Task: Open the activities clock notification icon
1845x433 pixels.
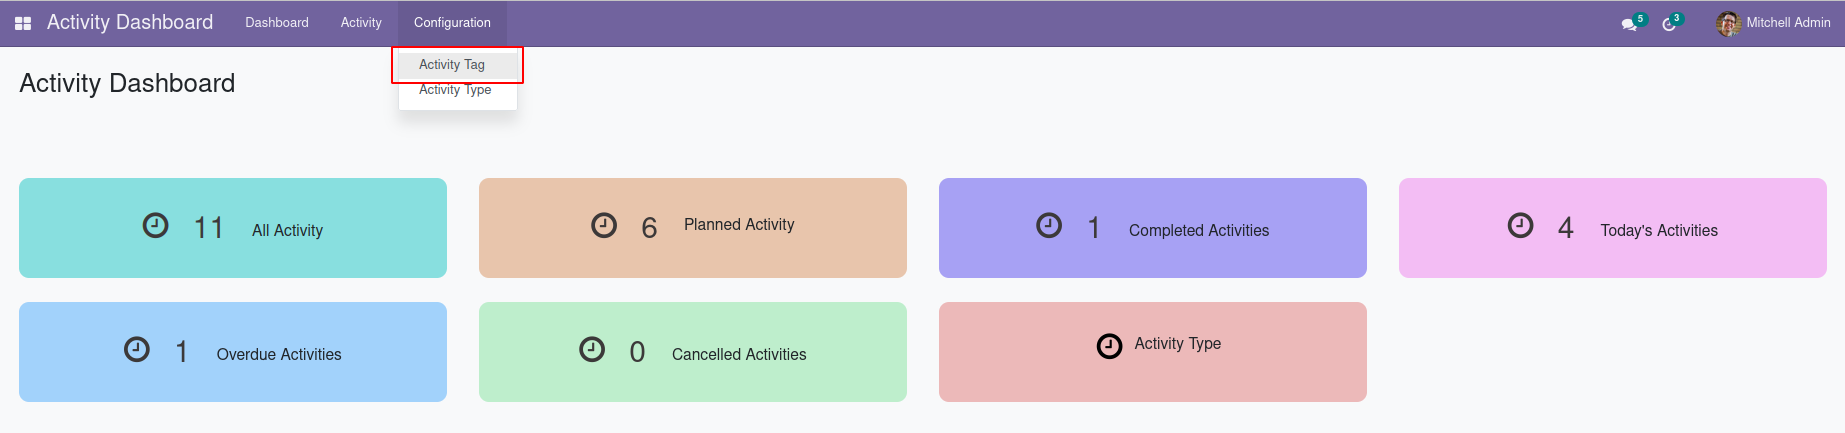Action: coord(1668,24)
